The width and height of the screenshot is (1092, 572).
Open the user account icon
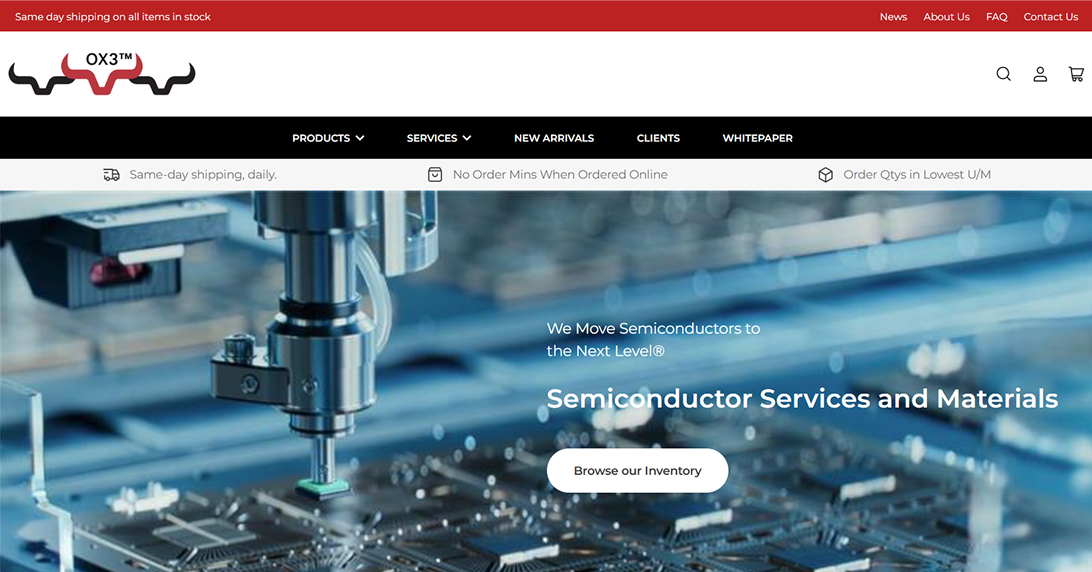pyautogui.click(x=1040, y=74)
